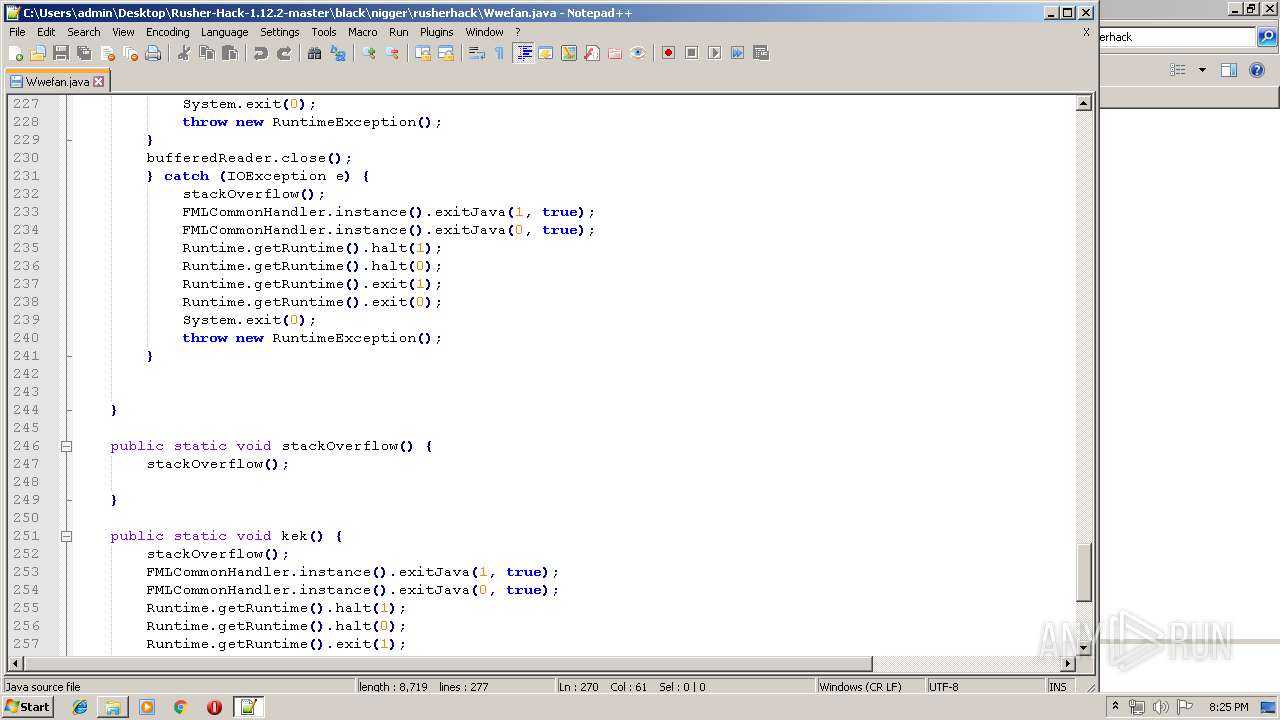The image size is (1280, 720).
Task: Click the Paste toolbar icon
Action: pos(230,53)
